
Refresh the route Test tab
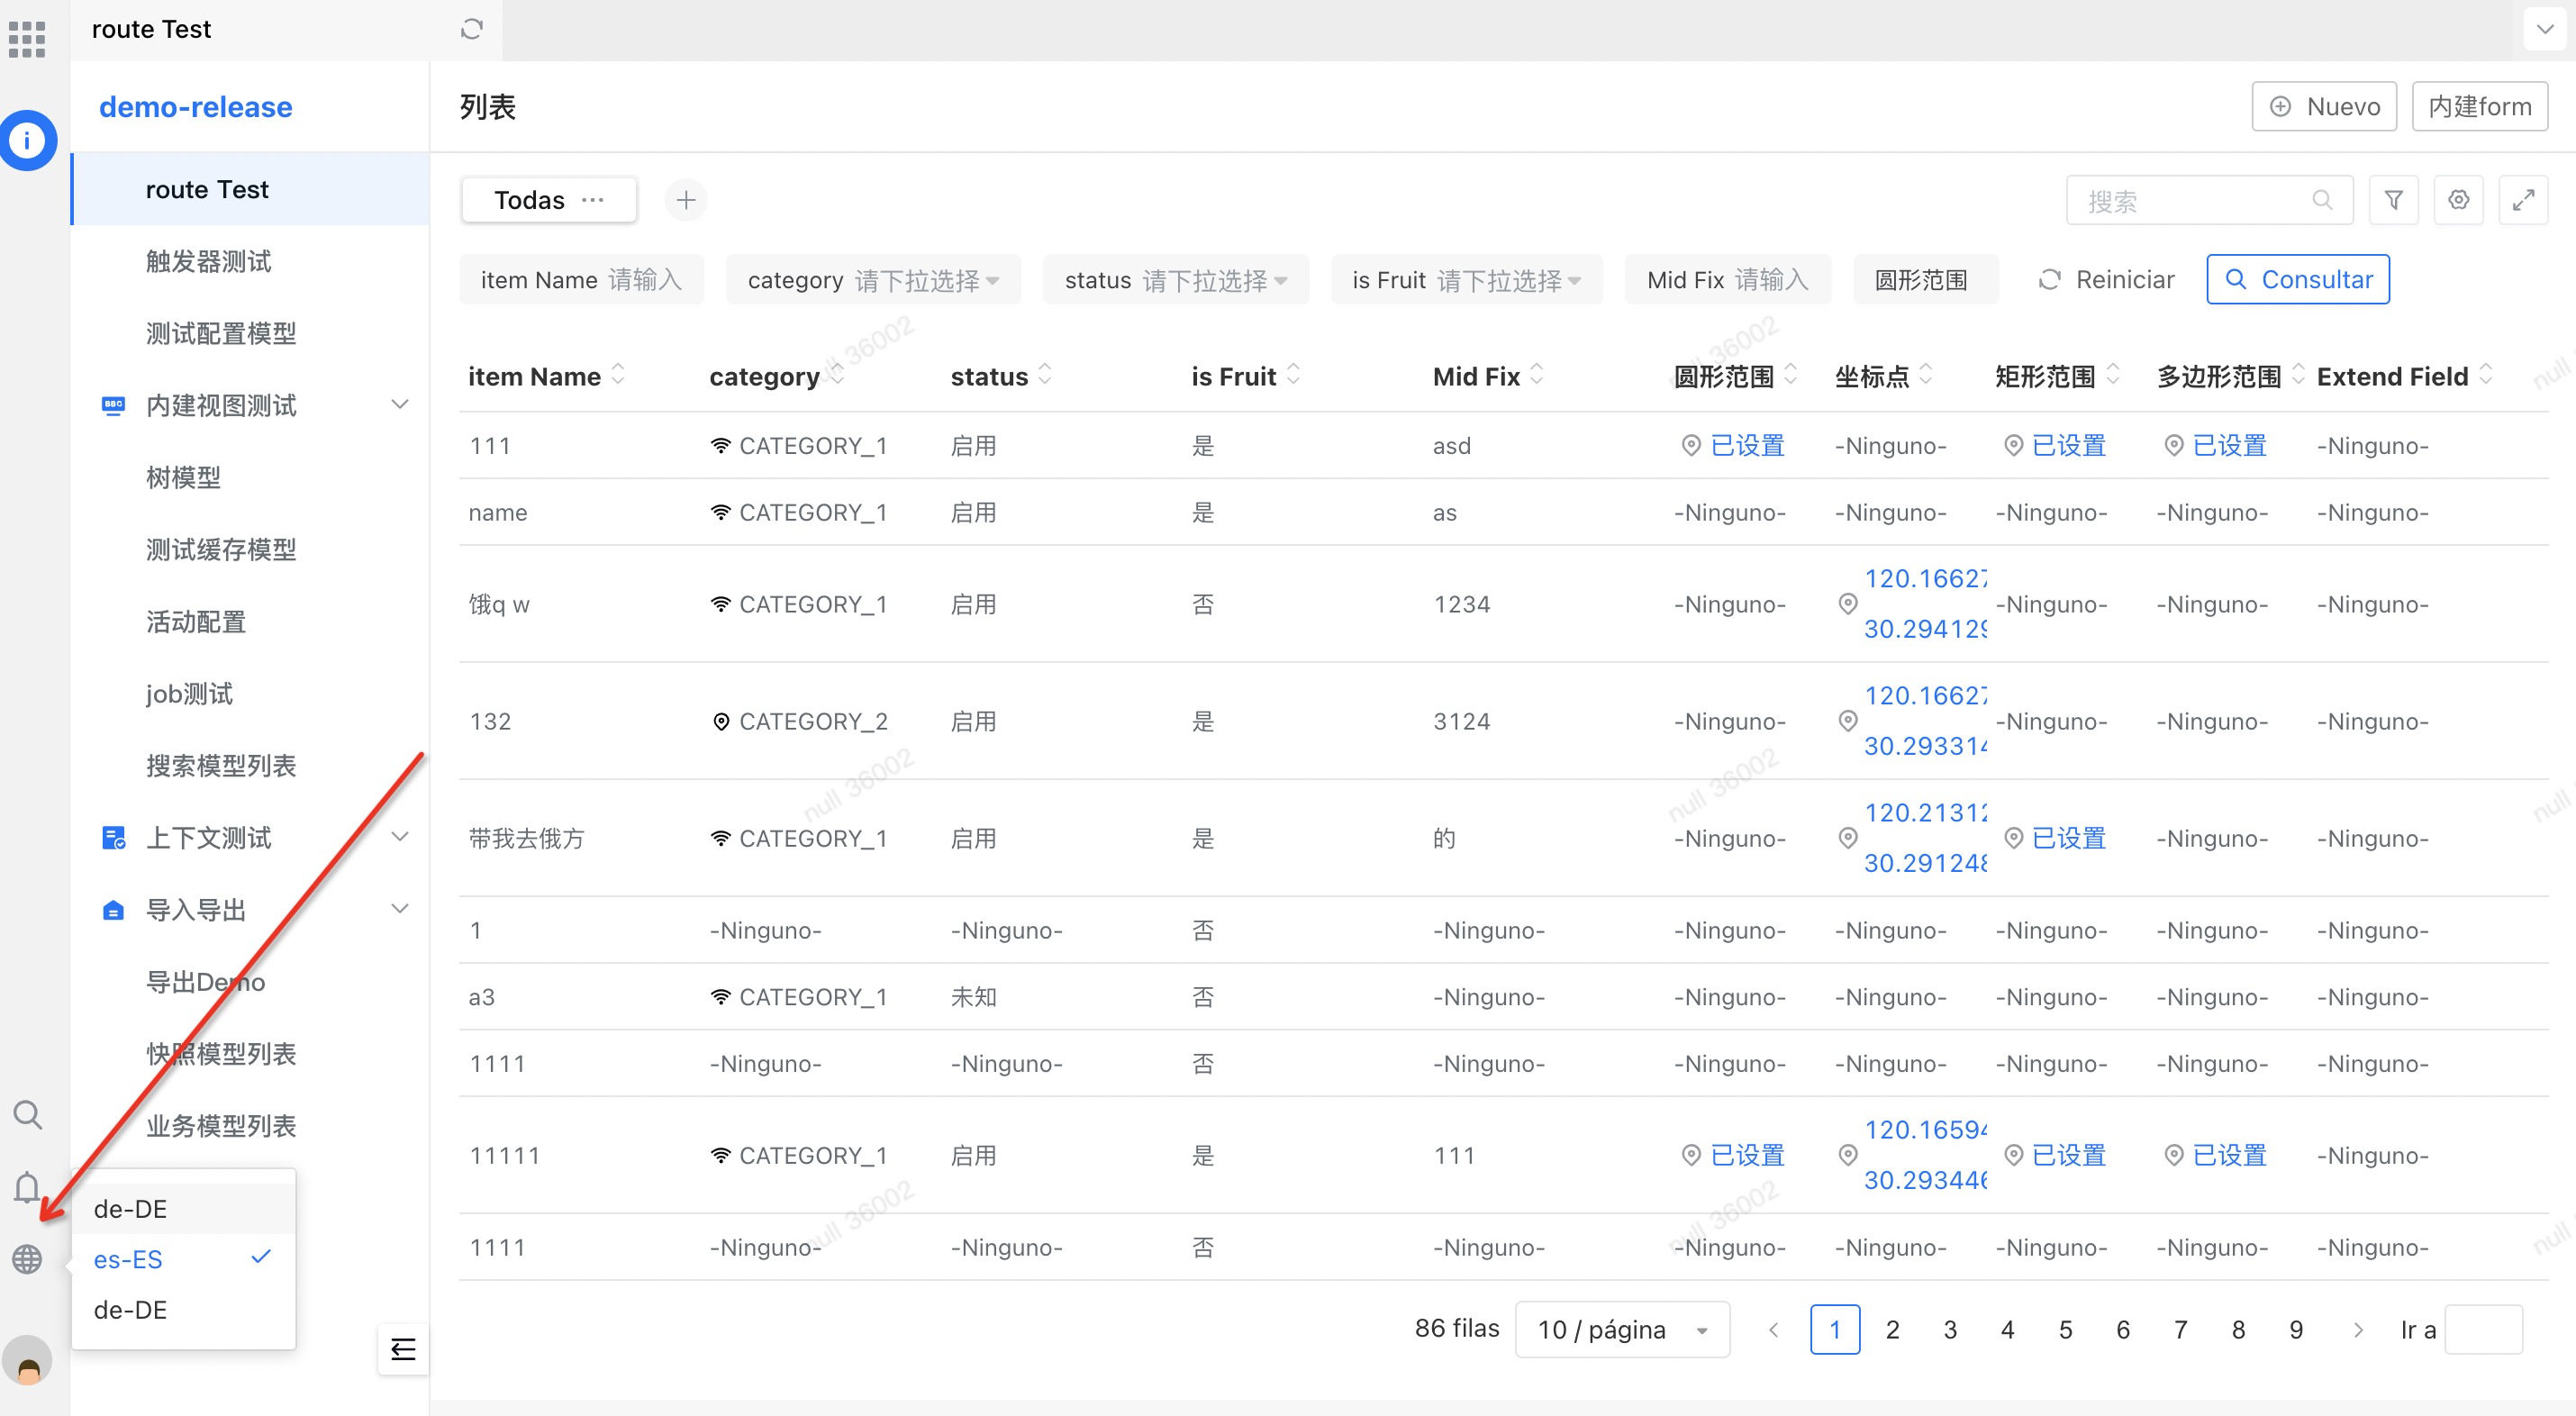[x=472, y=29]
